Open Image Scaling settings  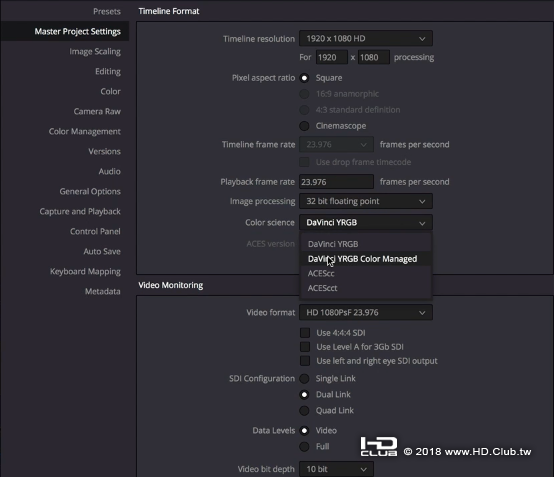95,52
